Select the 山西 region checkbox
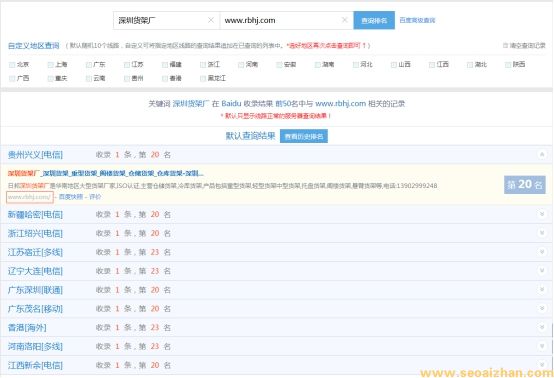554x378 pixels. [394, 65]
